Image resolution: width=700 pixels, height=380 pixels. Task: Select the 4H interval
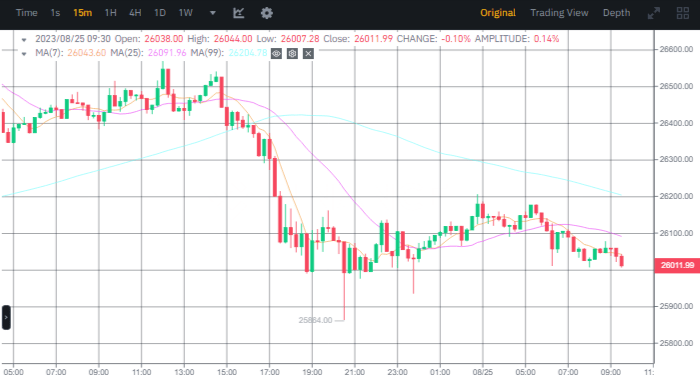(x=135, y=13)
